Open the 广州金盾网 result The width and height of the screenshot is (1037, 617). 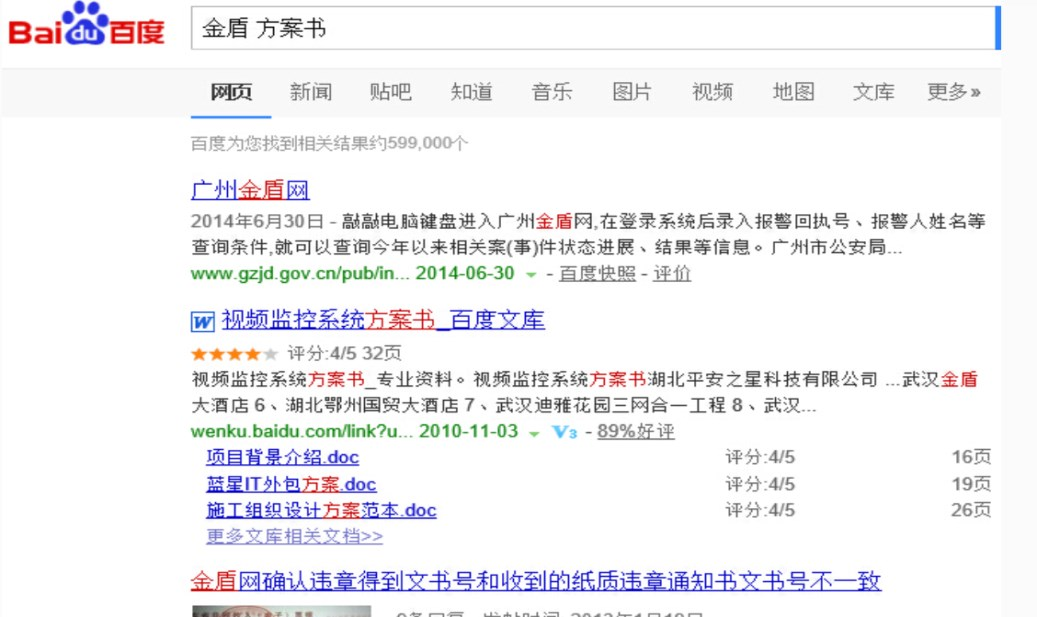pyautogui.click(x=250, y=190)
